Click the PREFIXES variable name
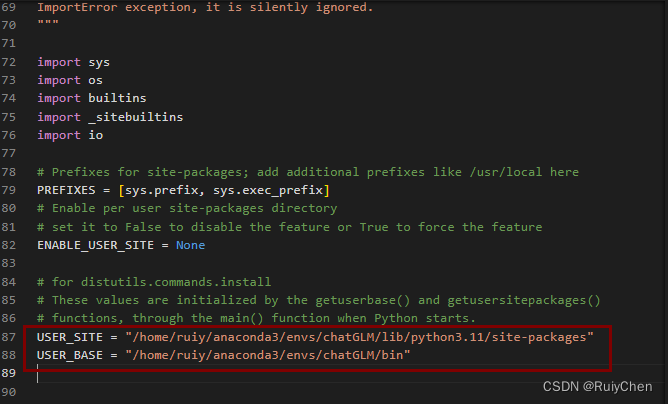Image resolution: width=668 pixels, height=404 pixels. [66, 190]
